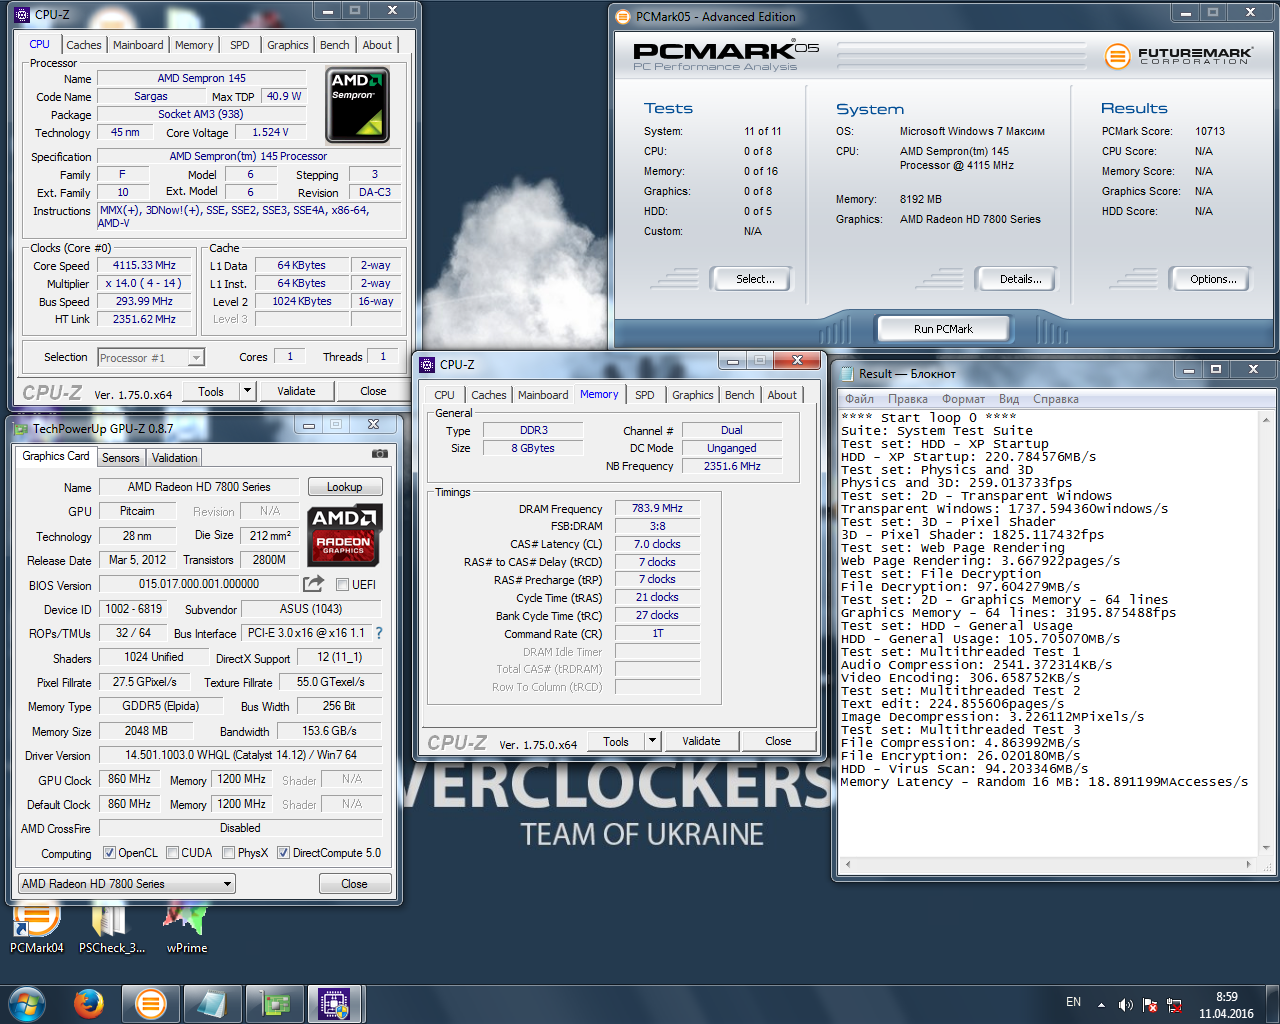Click the Lookup button in GPU-Z
Screen dimensions: 1280x1024
coord(345,487)
